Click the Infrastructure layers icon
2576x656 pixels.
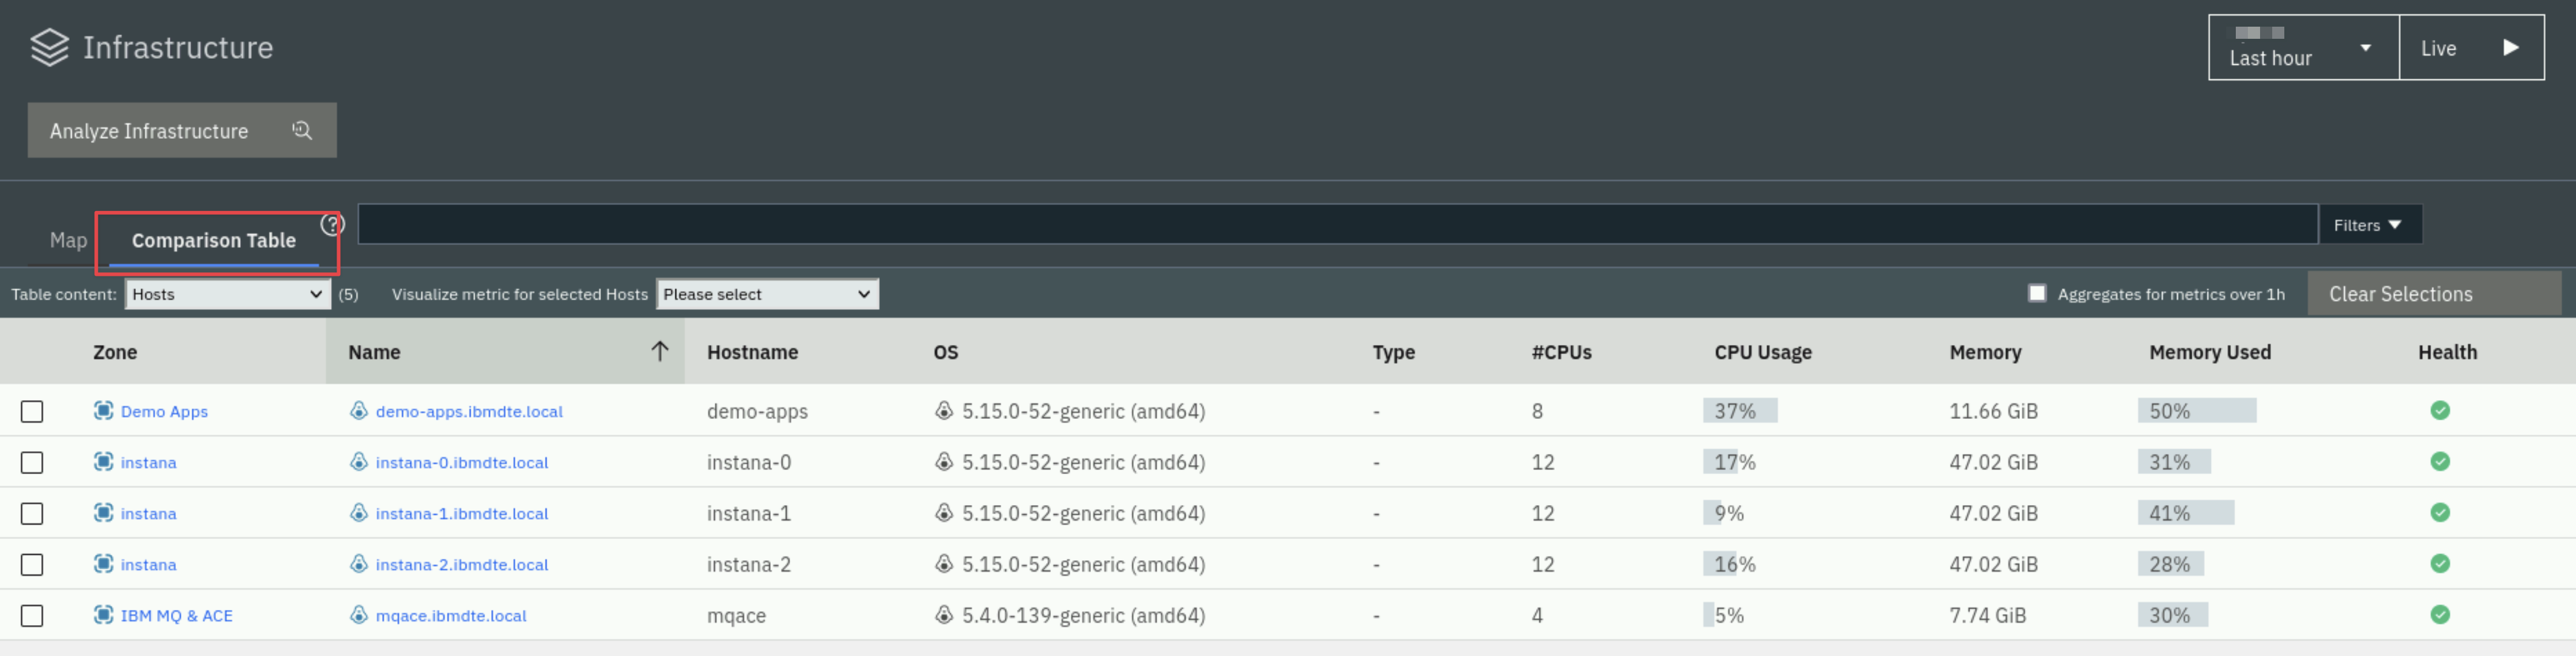[x=49, y=47]
